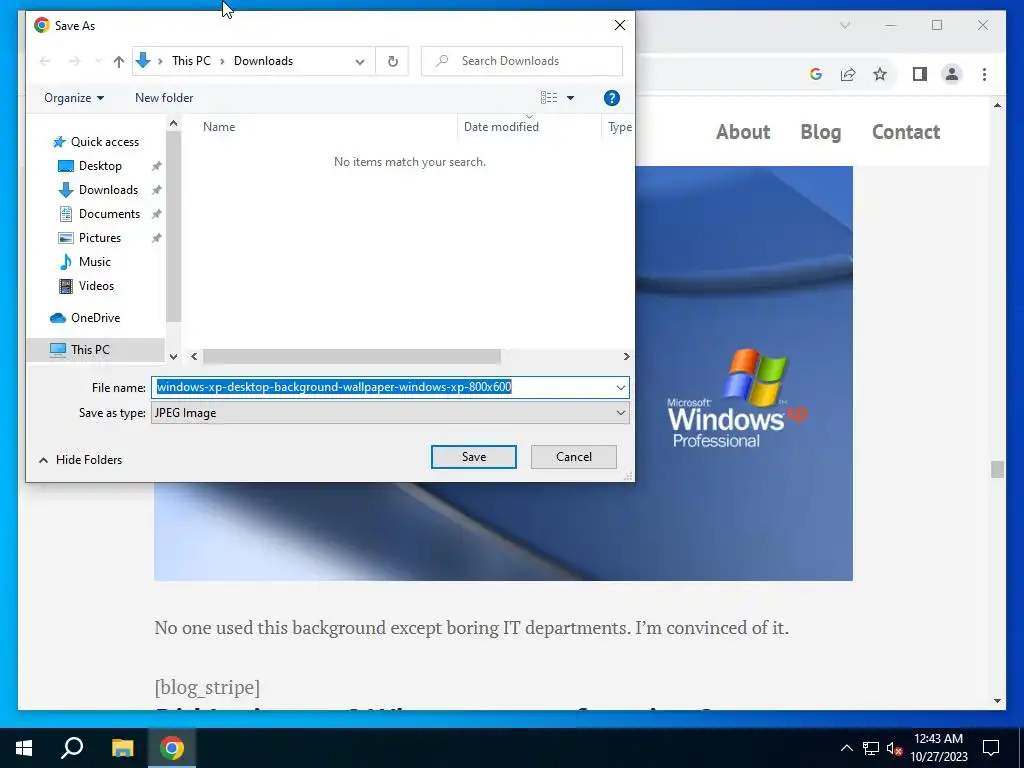1024x768 pixels.
Task: Click This PC in address breadcrumb
Action: click(191, 61)
